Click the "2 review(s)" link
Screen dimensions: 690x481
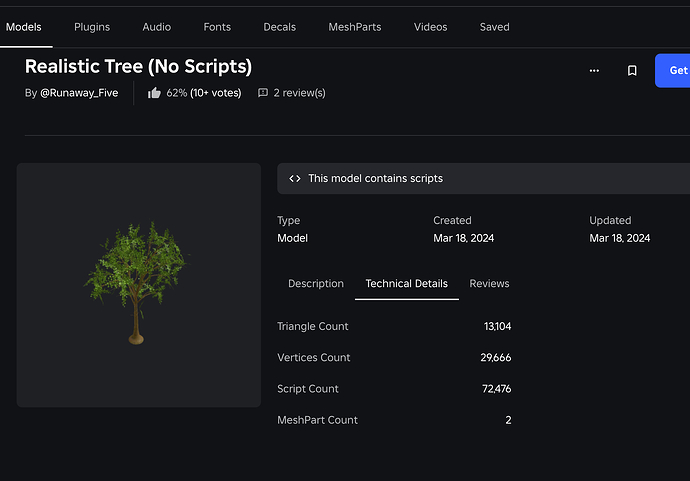point(299,93)
